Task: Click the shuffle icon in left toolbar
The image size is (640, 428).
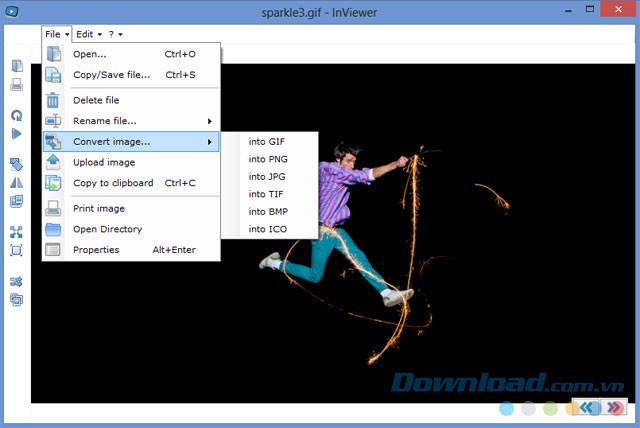Action: coord(16,282)
